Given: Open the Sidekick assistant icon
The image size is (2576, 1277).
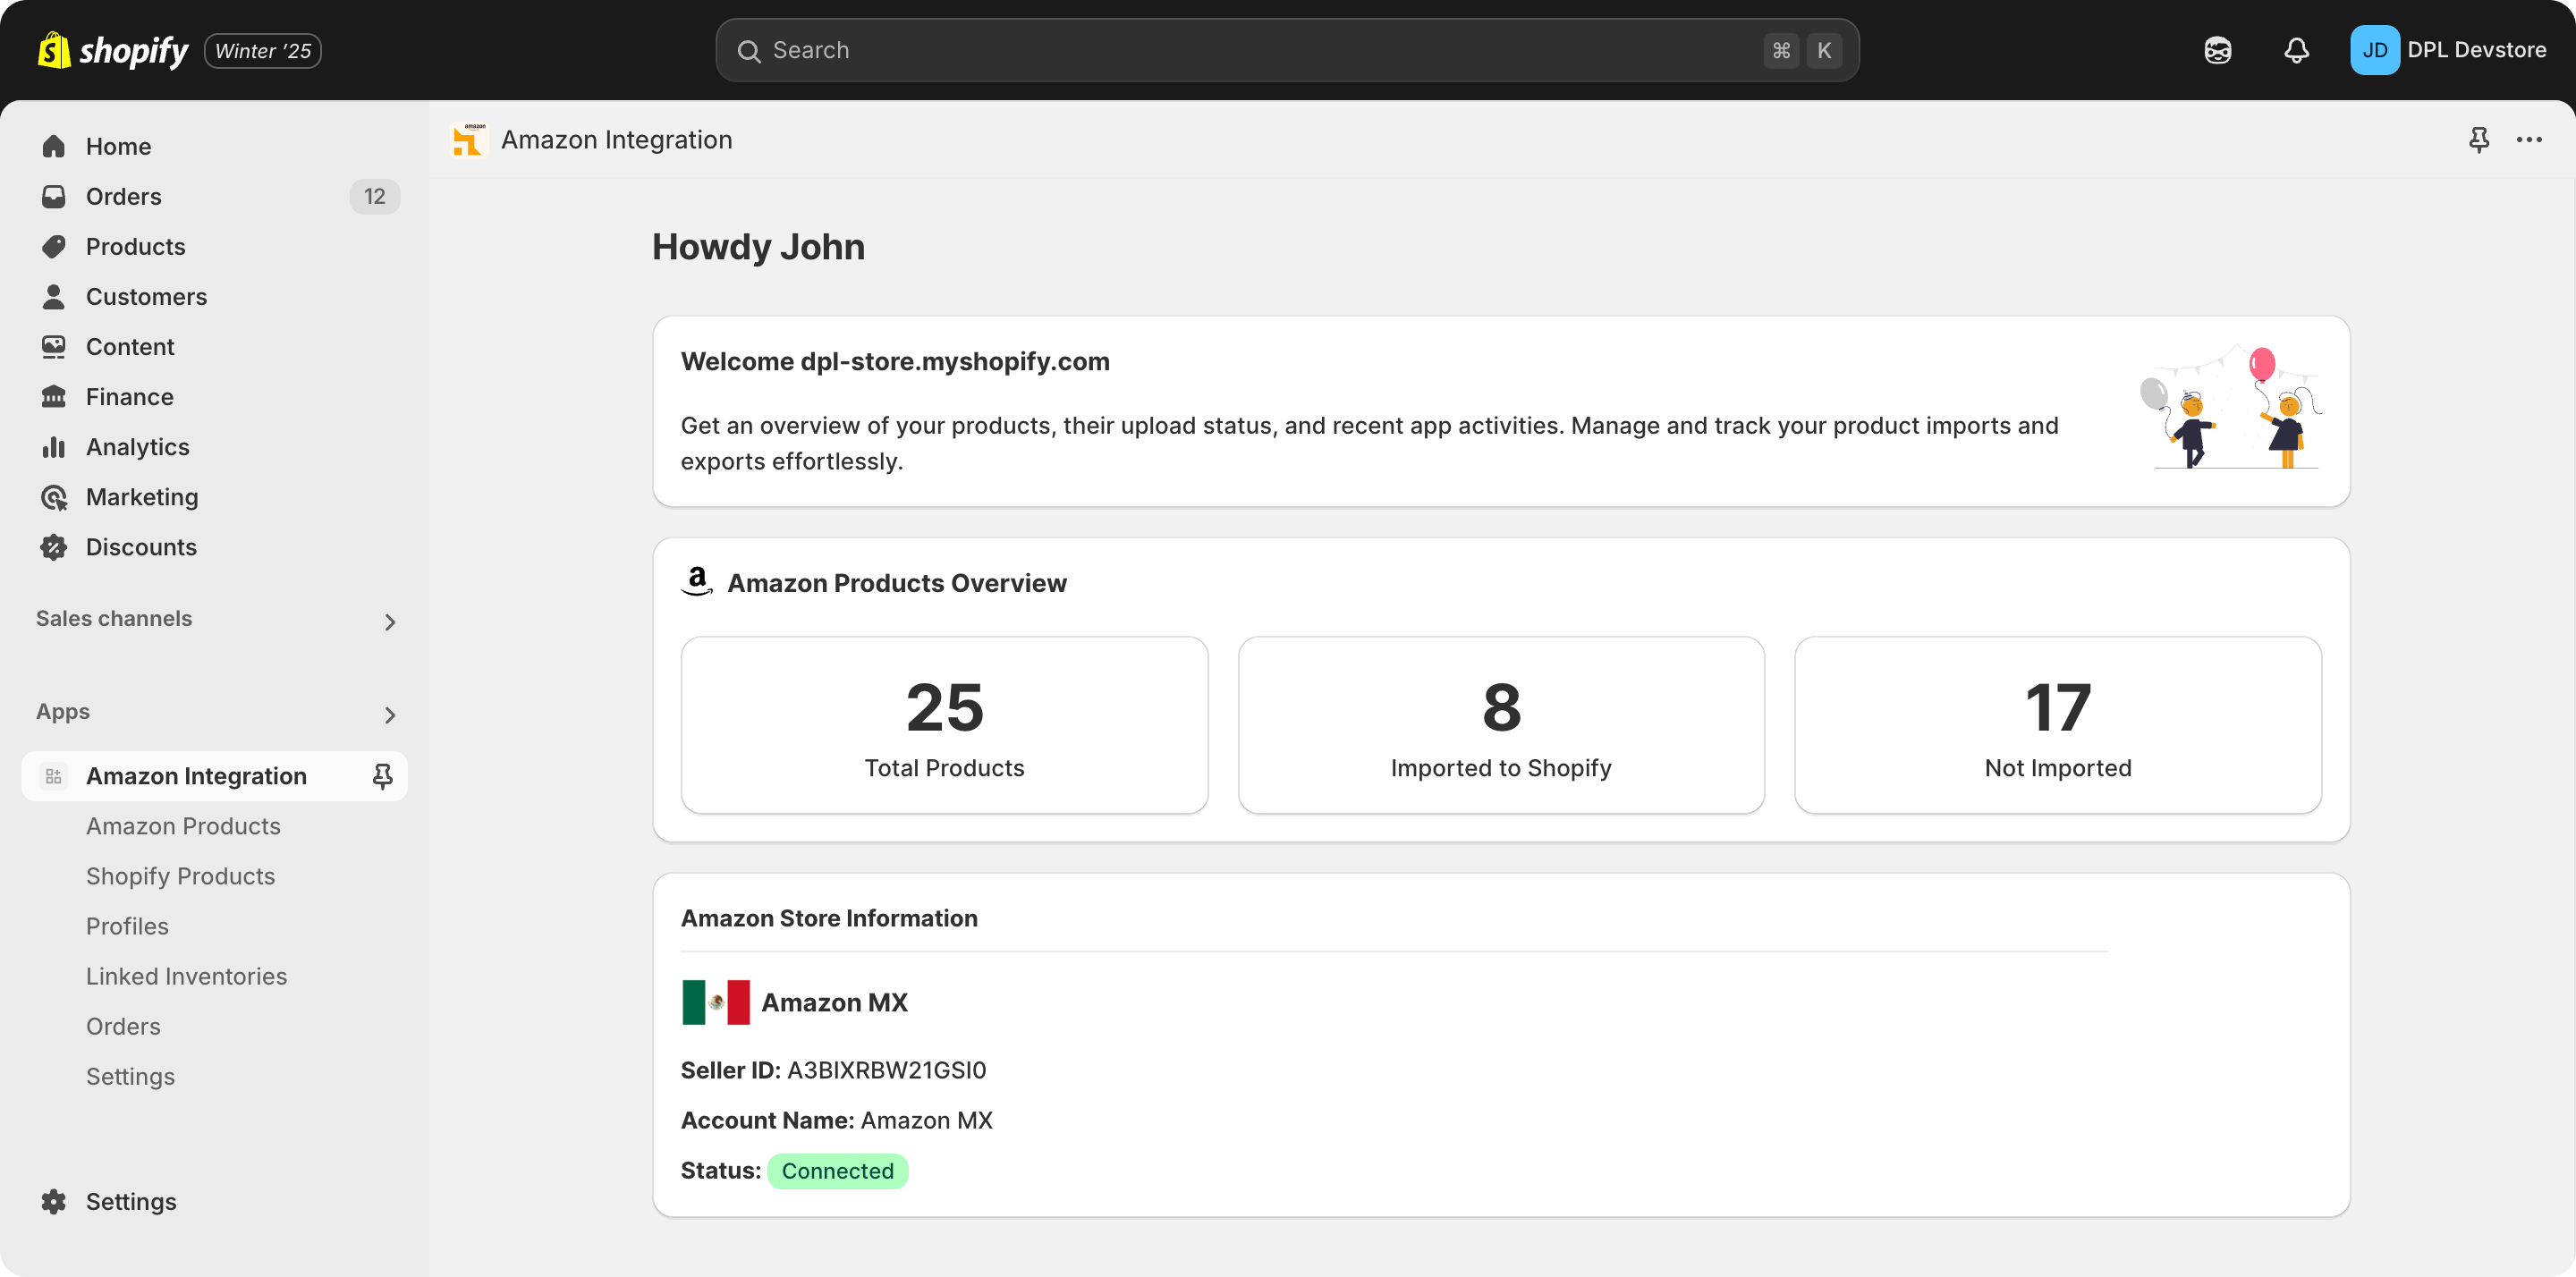Looking at the screenshot, I should [2217, 50].
